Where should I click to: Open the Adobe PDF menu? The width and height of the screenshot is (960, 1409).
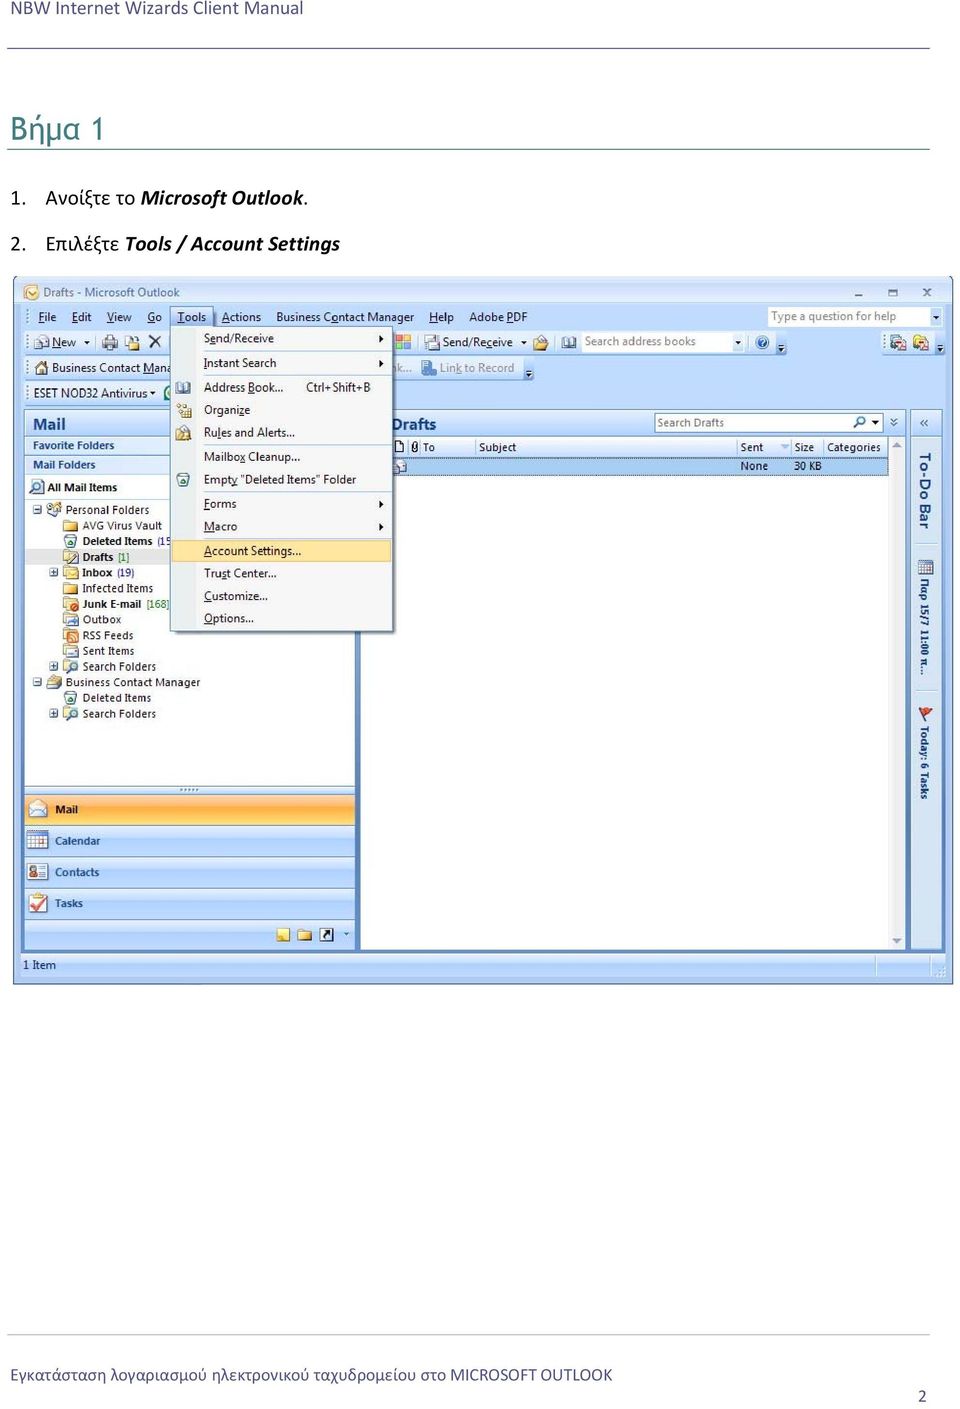498,317
